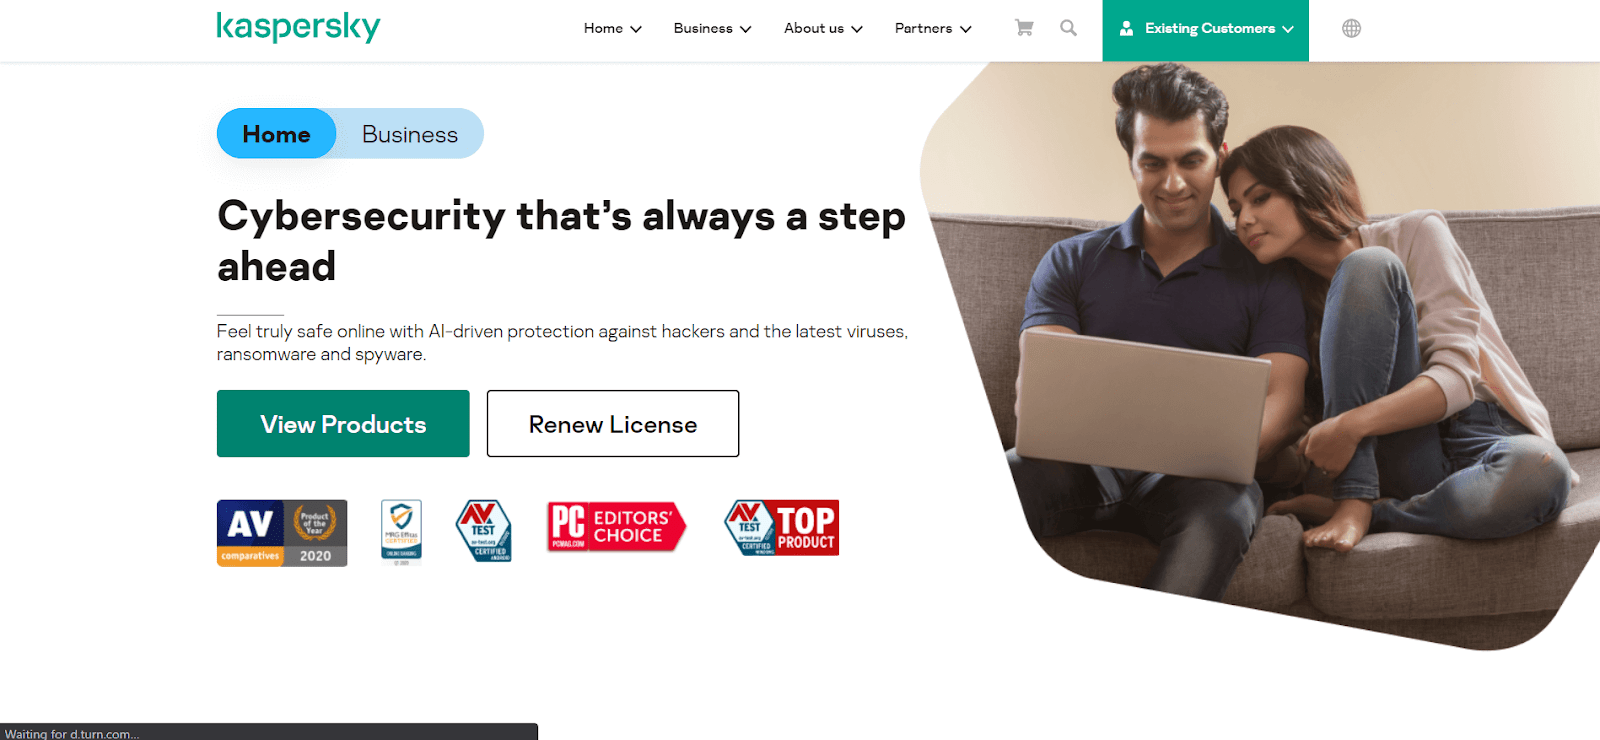
Task: Click the AV-TEST certified badge
Action: point(484,531)
